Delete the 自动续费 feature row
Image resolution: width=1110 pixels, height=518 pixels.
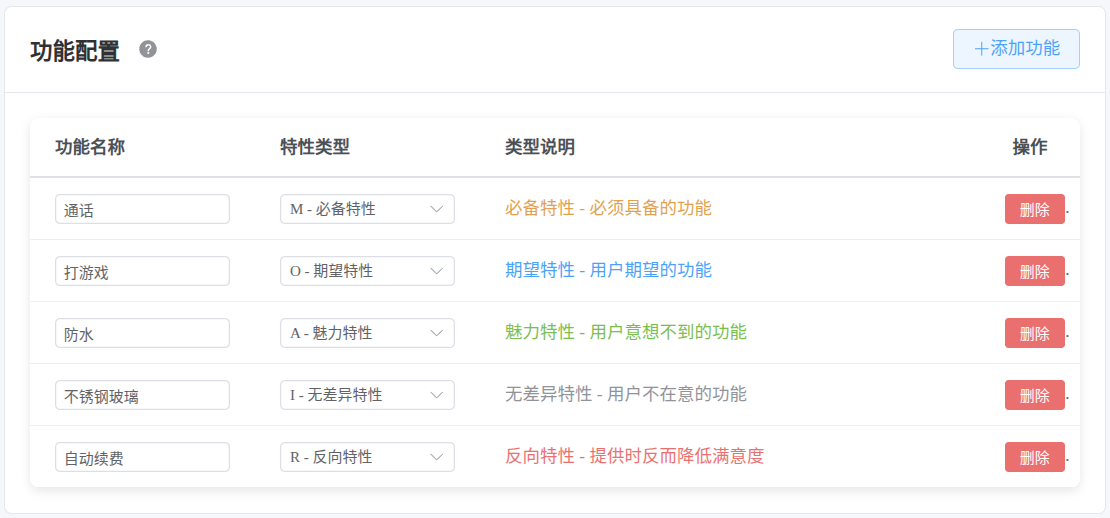tap(1034, 458)
